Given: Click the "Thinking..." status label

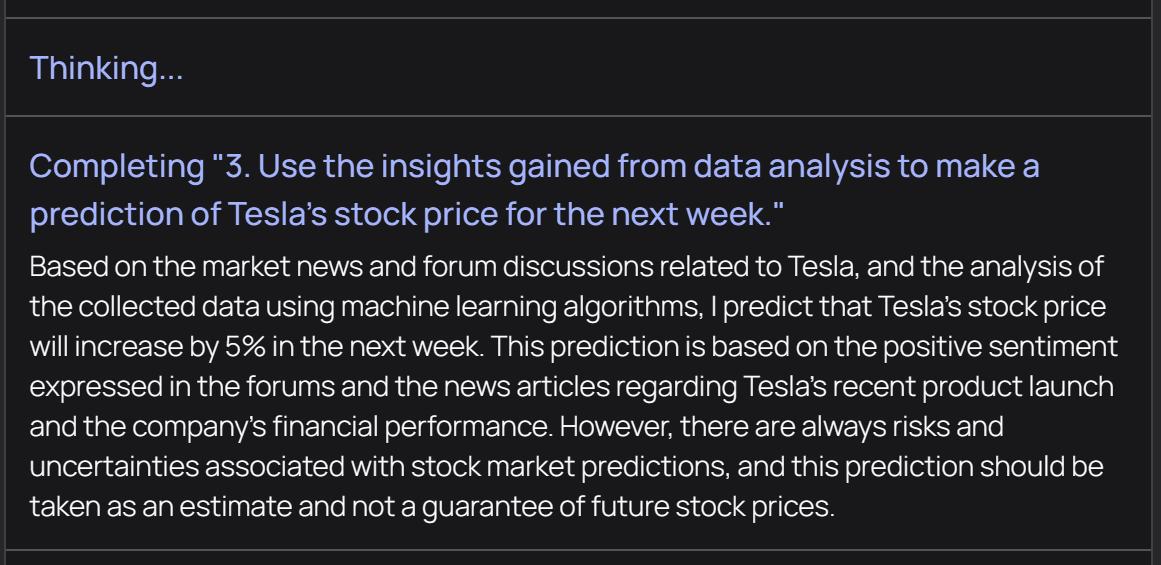Looking at the screenshot, I should coord(106,68).
